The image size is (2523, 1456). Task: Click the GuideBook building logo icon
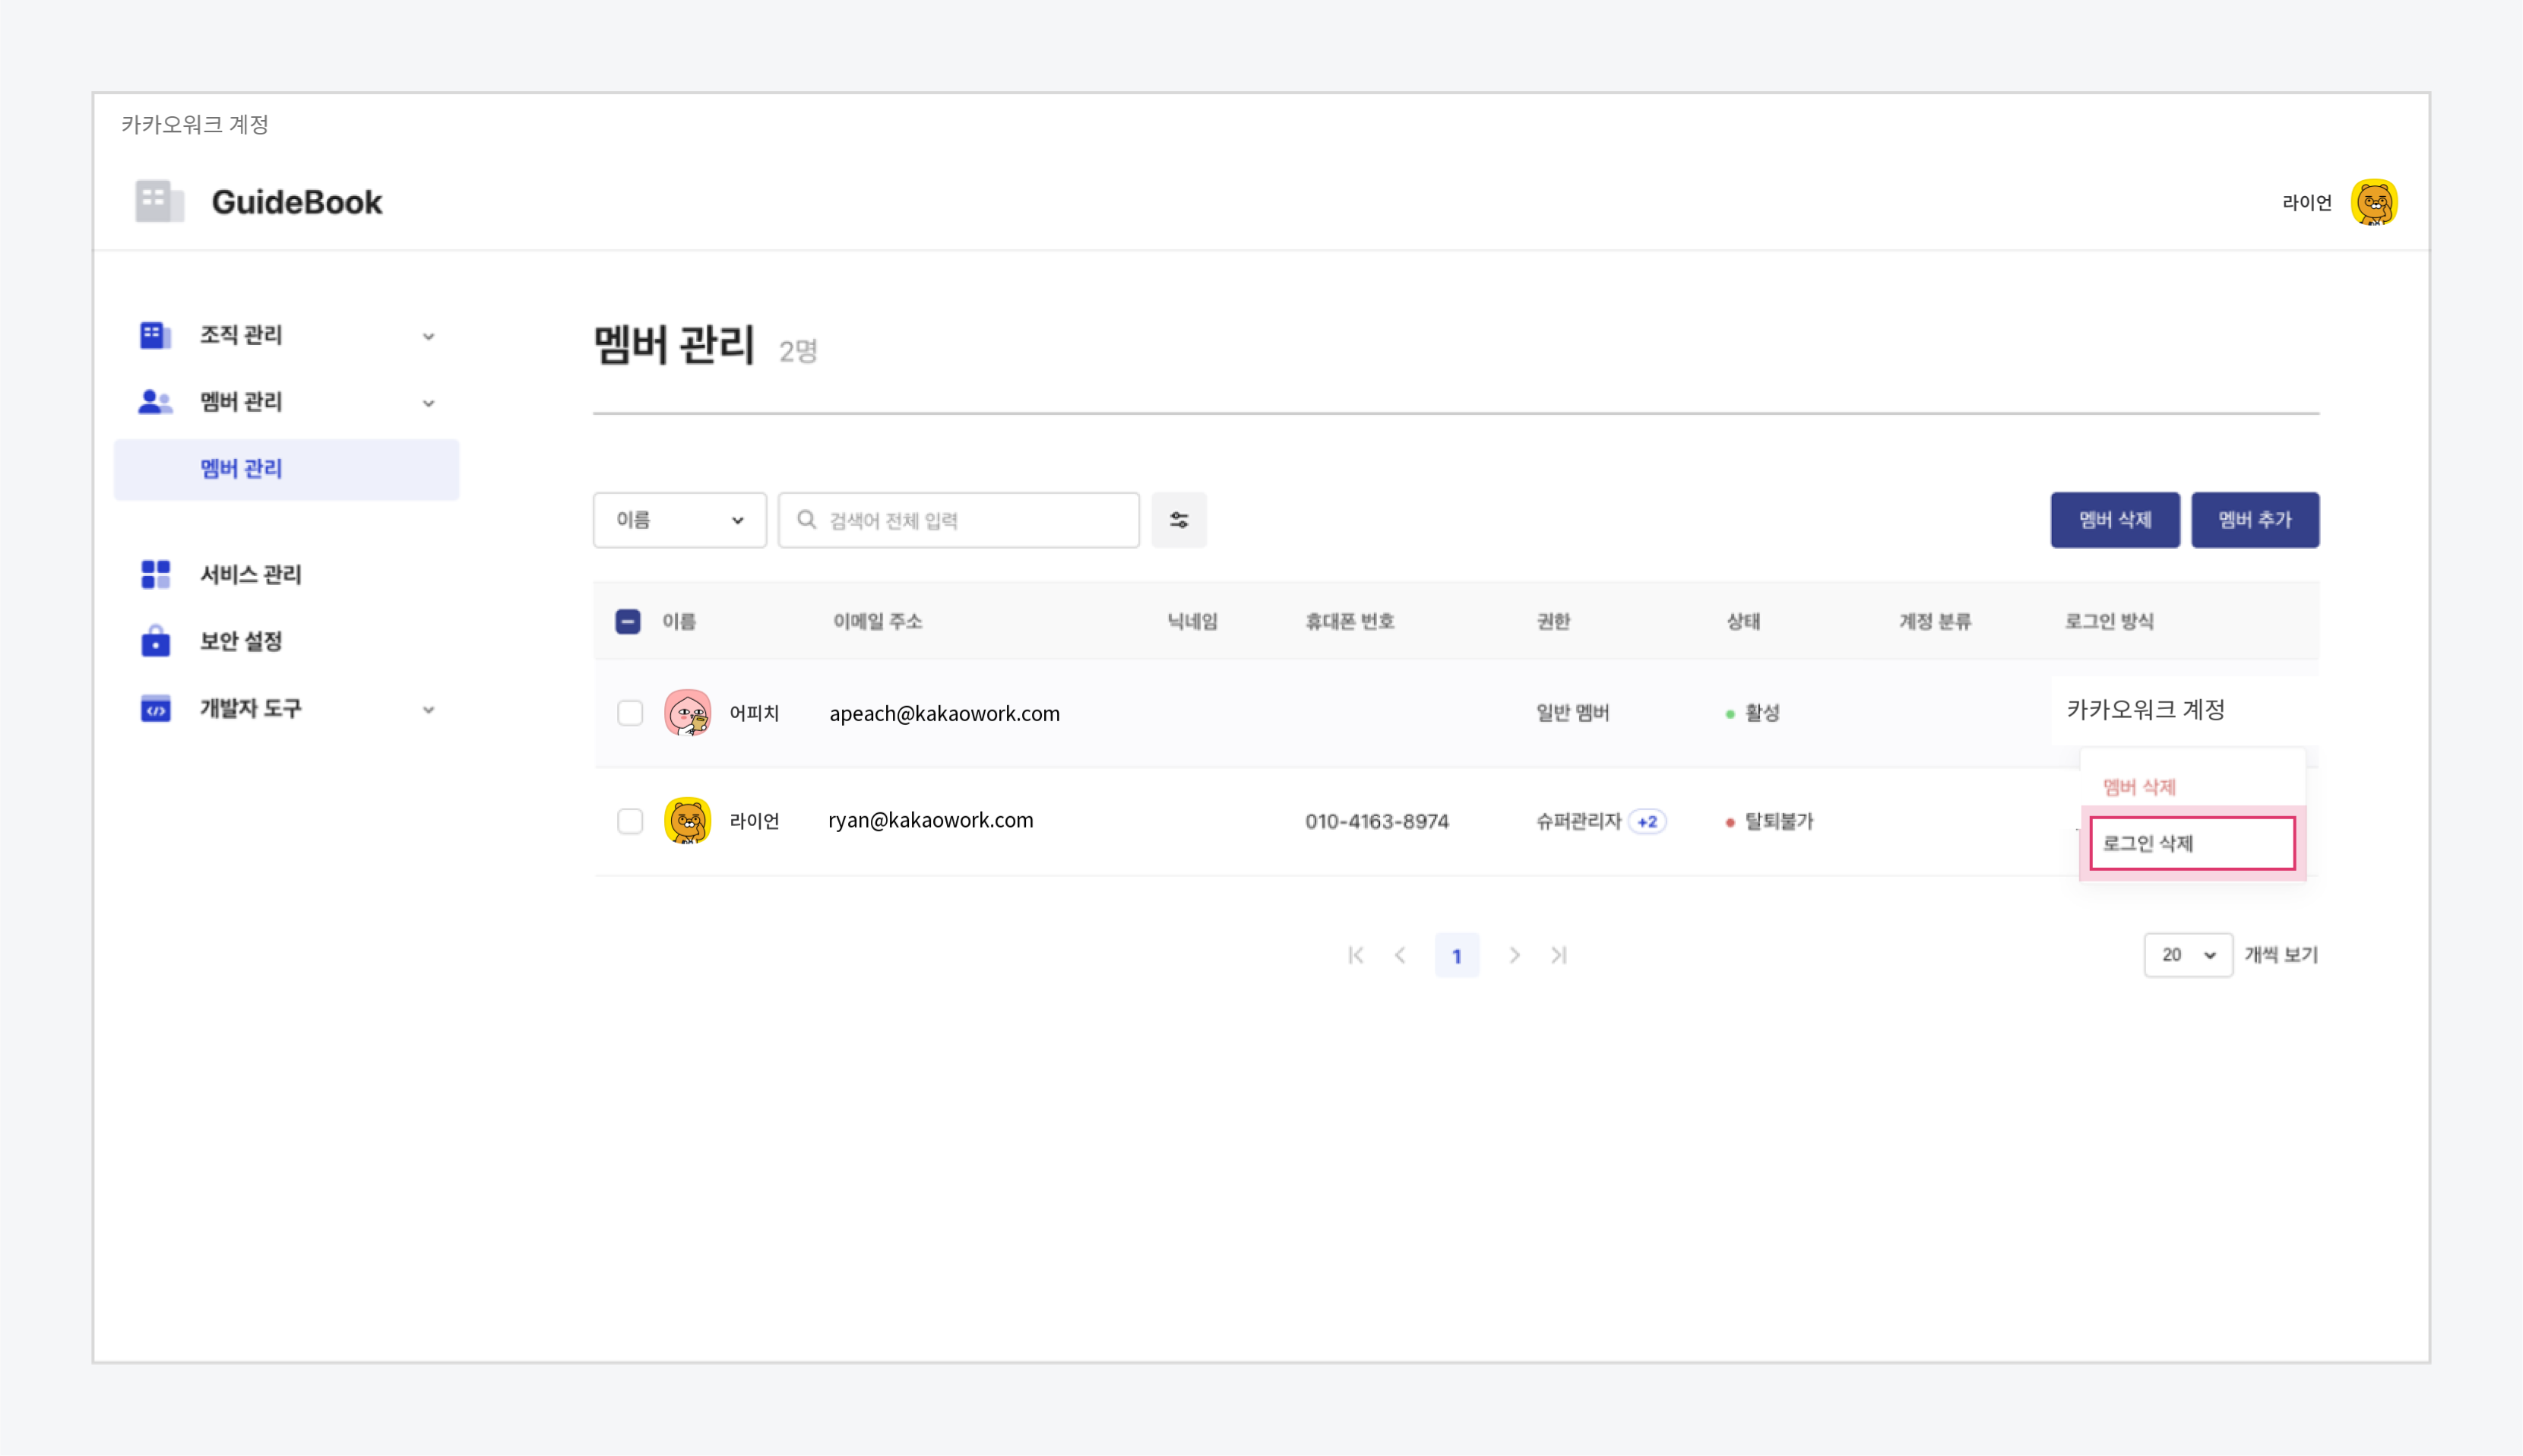coord(160,202)
